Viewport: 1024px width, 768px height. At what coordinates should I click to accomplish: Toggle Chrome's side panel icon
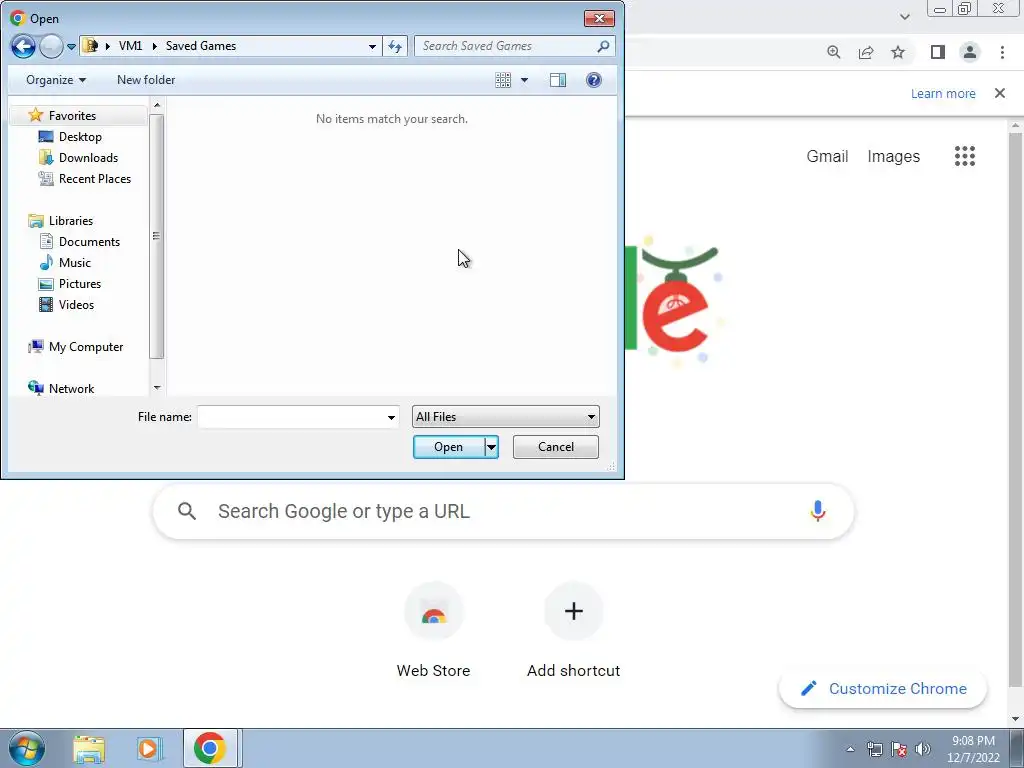point(938,52)
